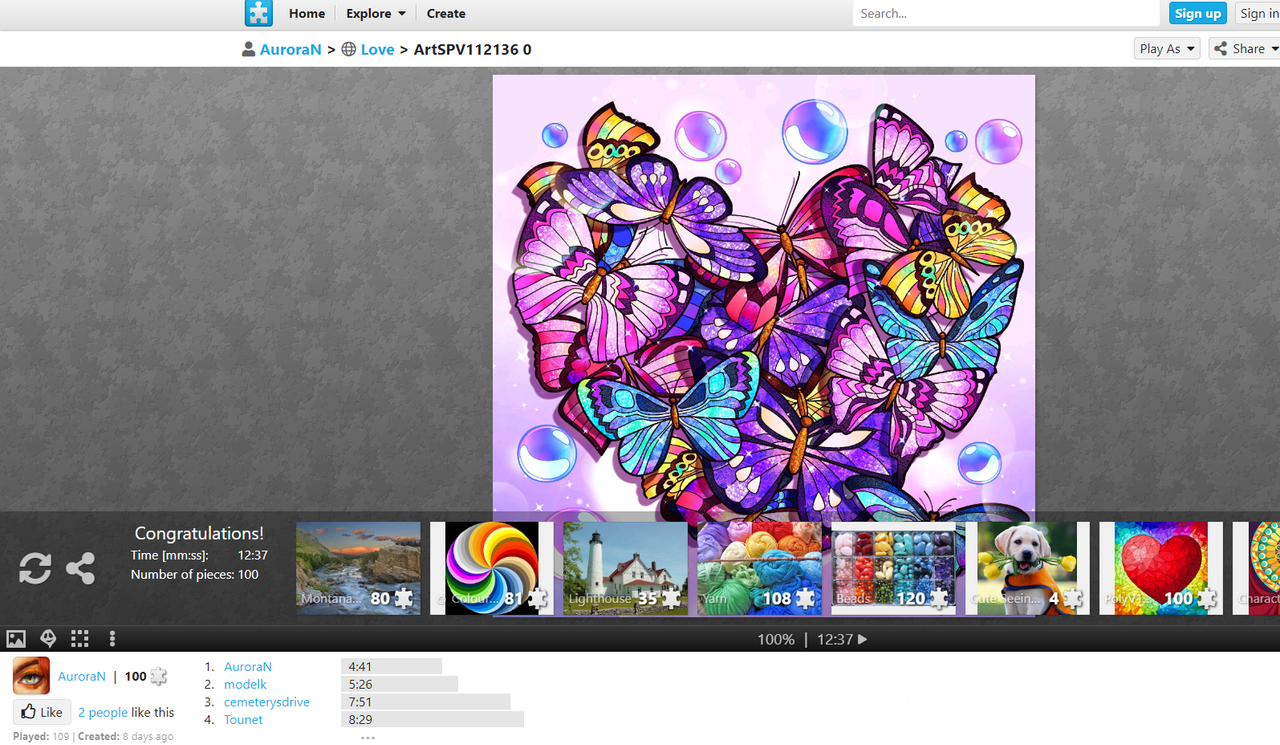Focus the Search input field
1280x745 pixels.
(1006, 14)
